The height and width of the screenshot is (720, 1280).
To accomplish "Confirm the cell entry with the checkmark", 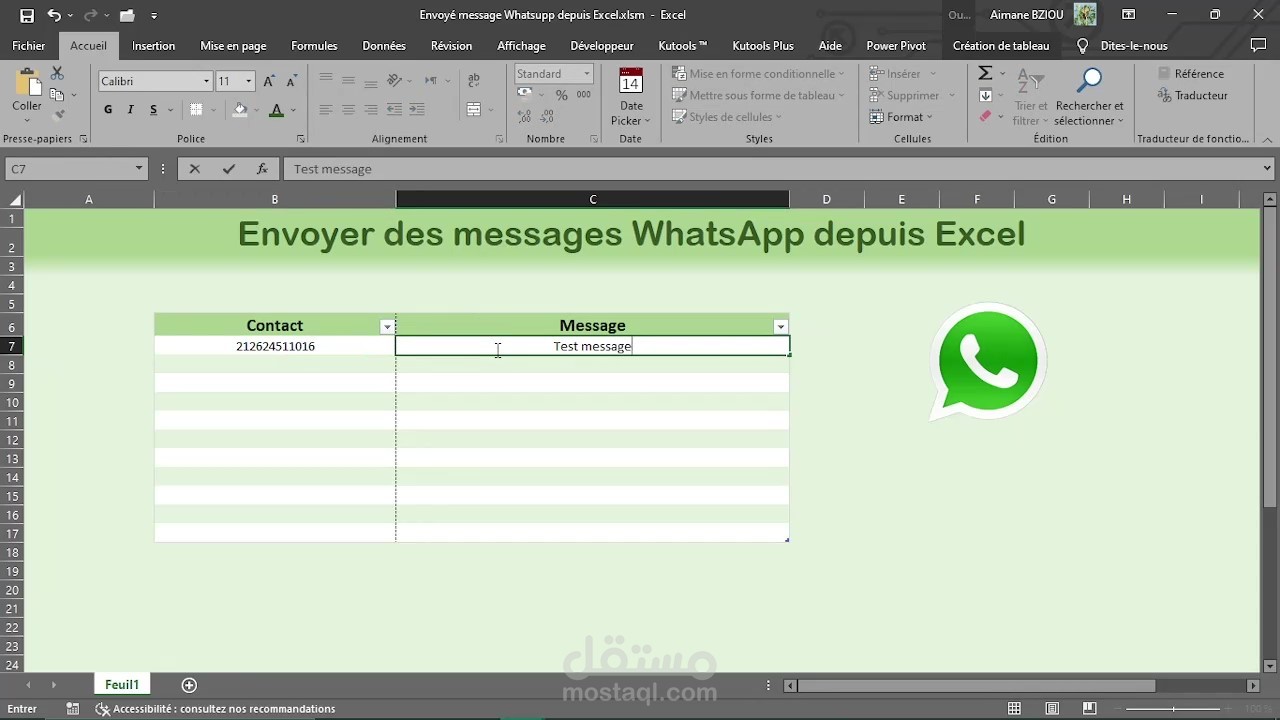I will click(x=229, y=169).
